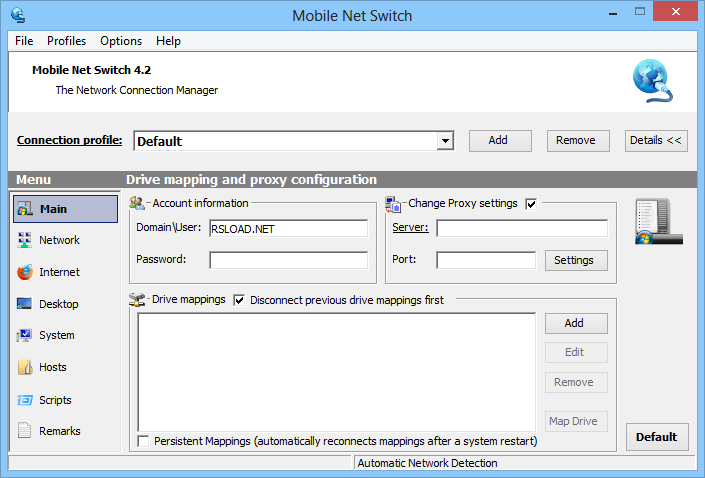This screenshot has width=705, height=478.
Task: Show the System section
Action: [57, 335]
